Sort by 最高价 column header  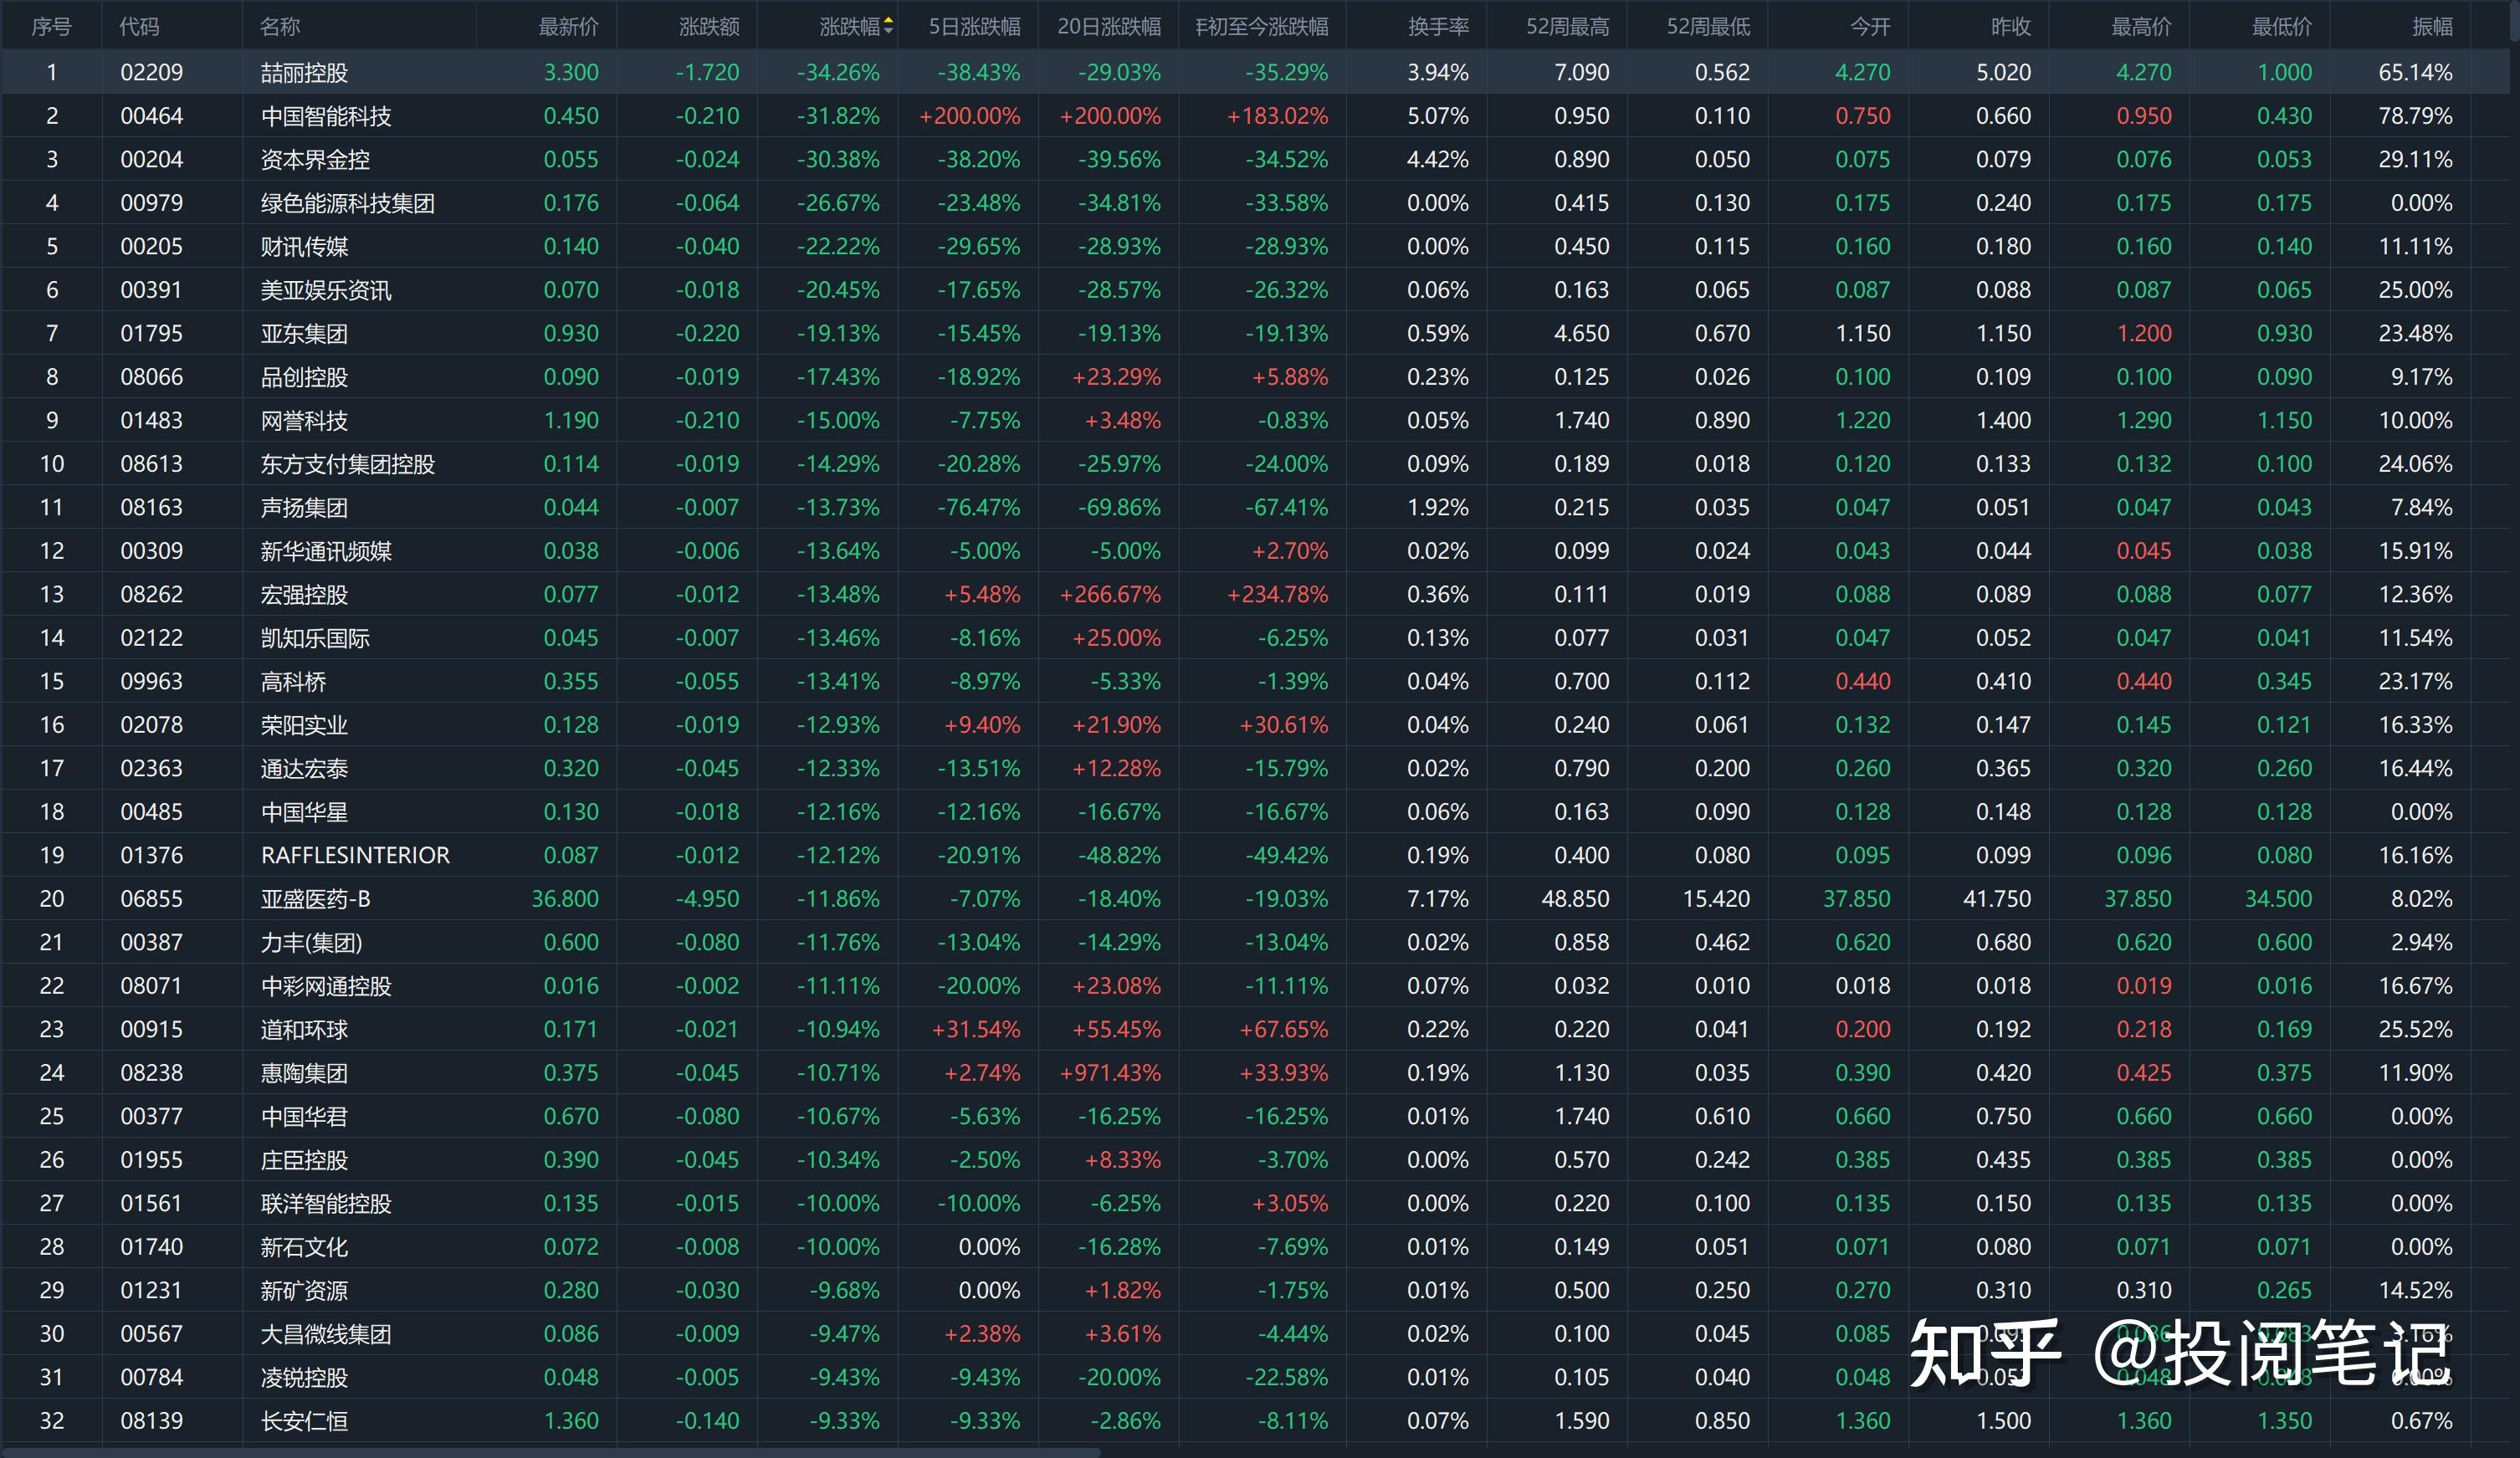click(x=2141, y=27)
